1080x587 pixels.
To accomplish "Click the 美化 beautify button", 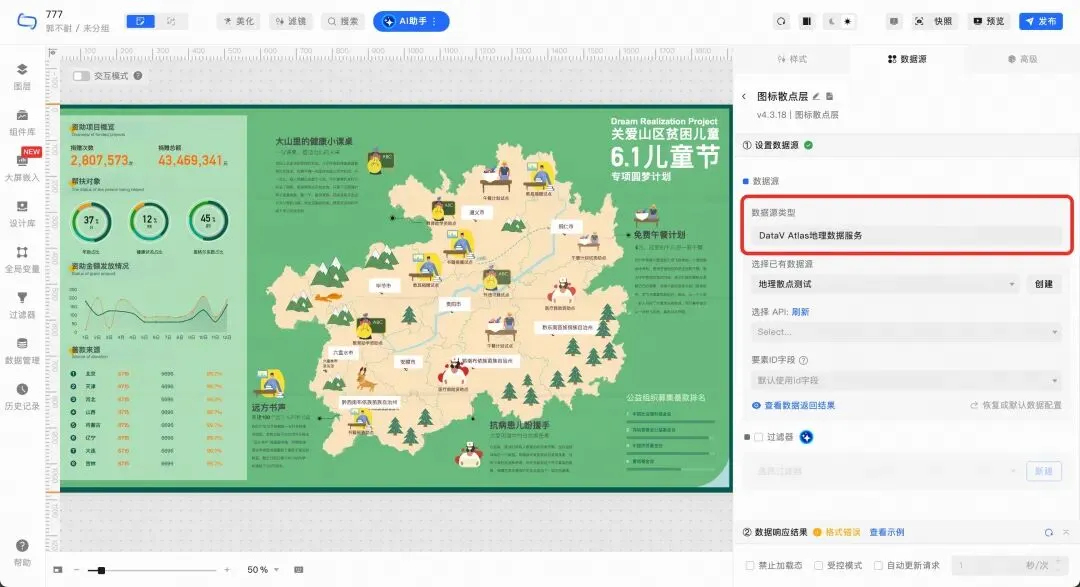I will pos(238,21).
